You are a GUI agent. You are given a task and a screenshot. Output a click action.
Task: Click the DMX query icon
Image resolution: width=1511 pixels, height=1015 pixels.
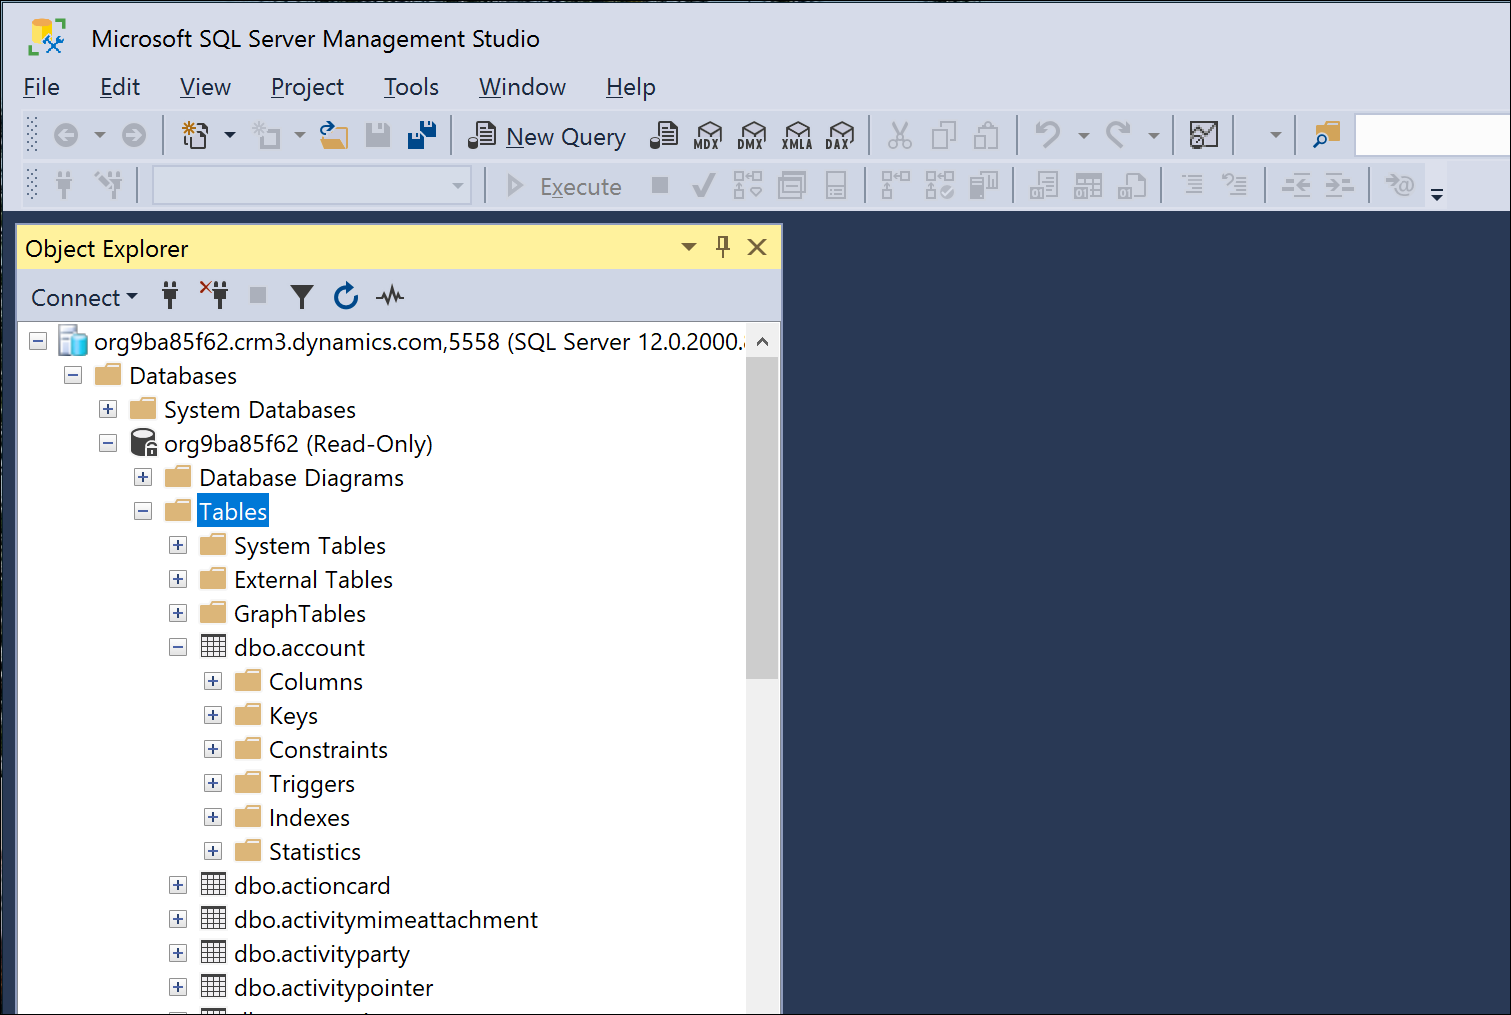pos(751,135)
